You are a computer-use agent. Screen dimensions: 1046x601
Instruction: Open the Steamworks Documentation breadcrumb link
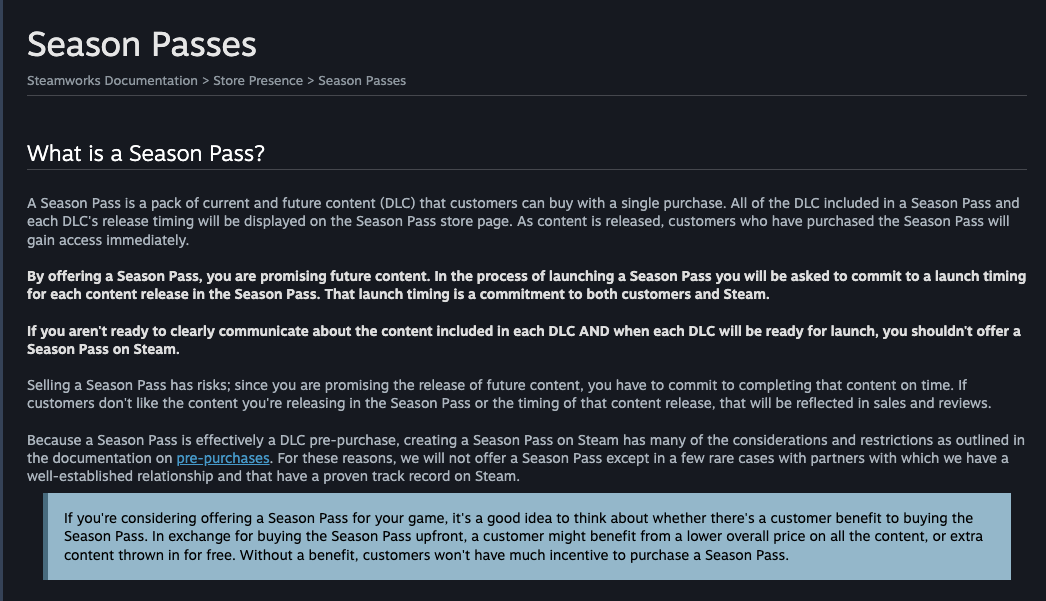click(112, 81)
